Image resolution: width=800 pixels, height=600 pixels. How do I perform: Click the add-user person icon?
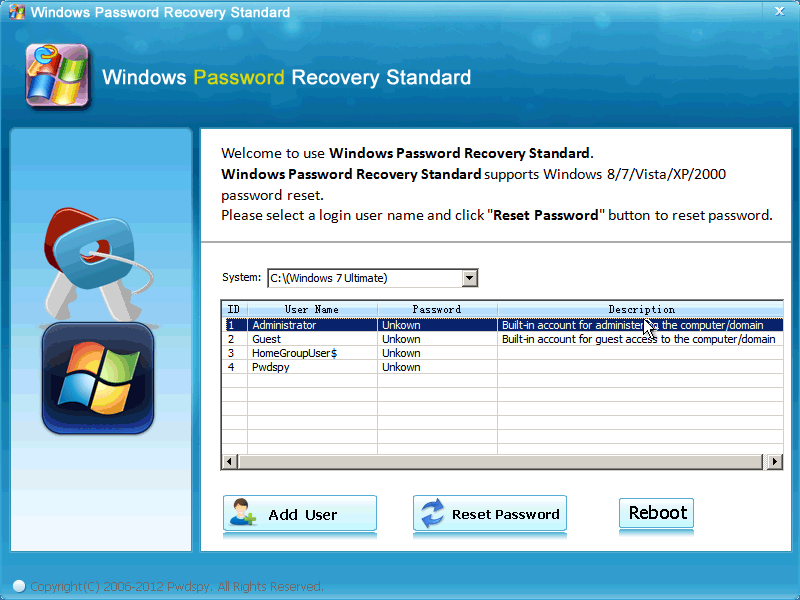(x=242, y=512)
